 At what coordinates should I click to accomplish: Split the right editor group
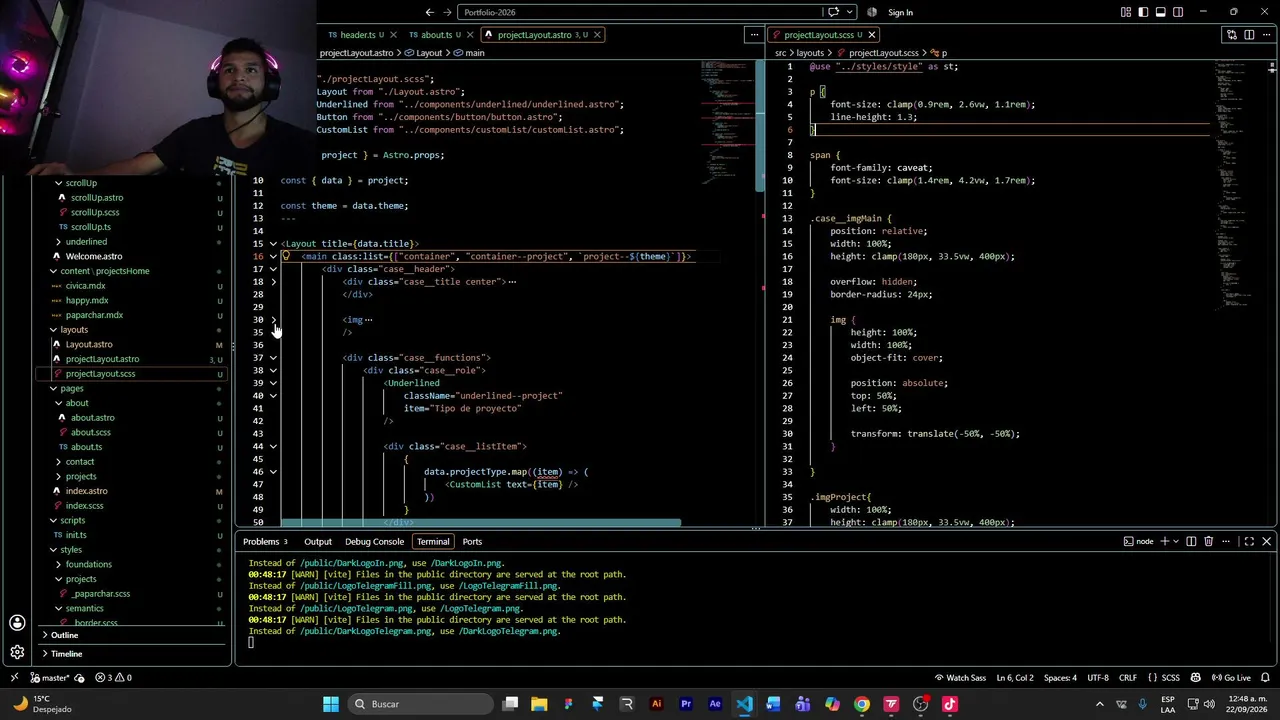1249,34
